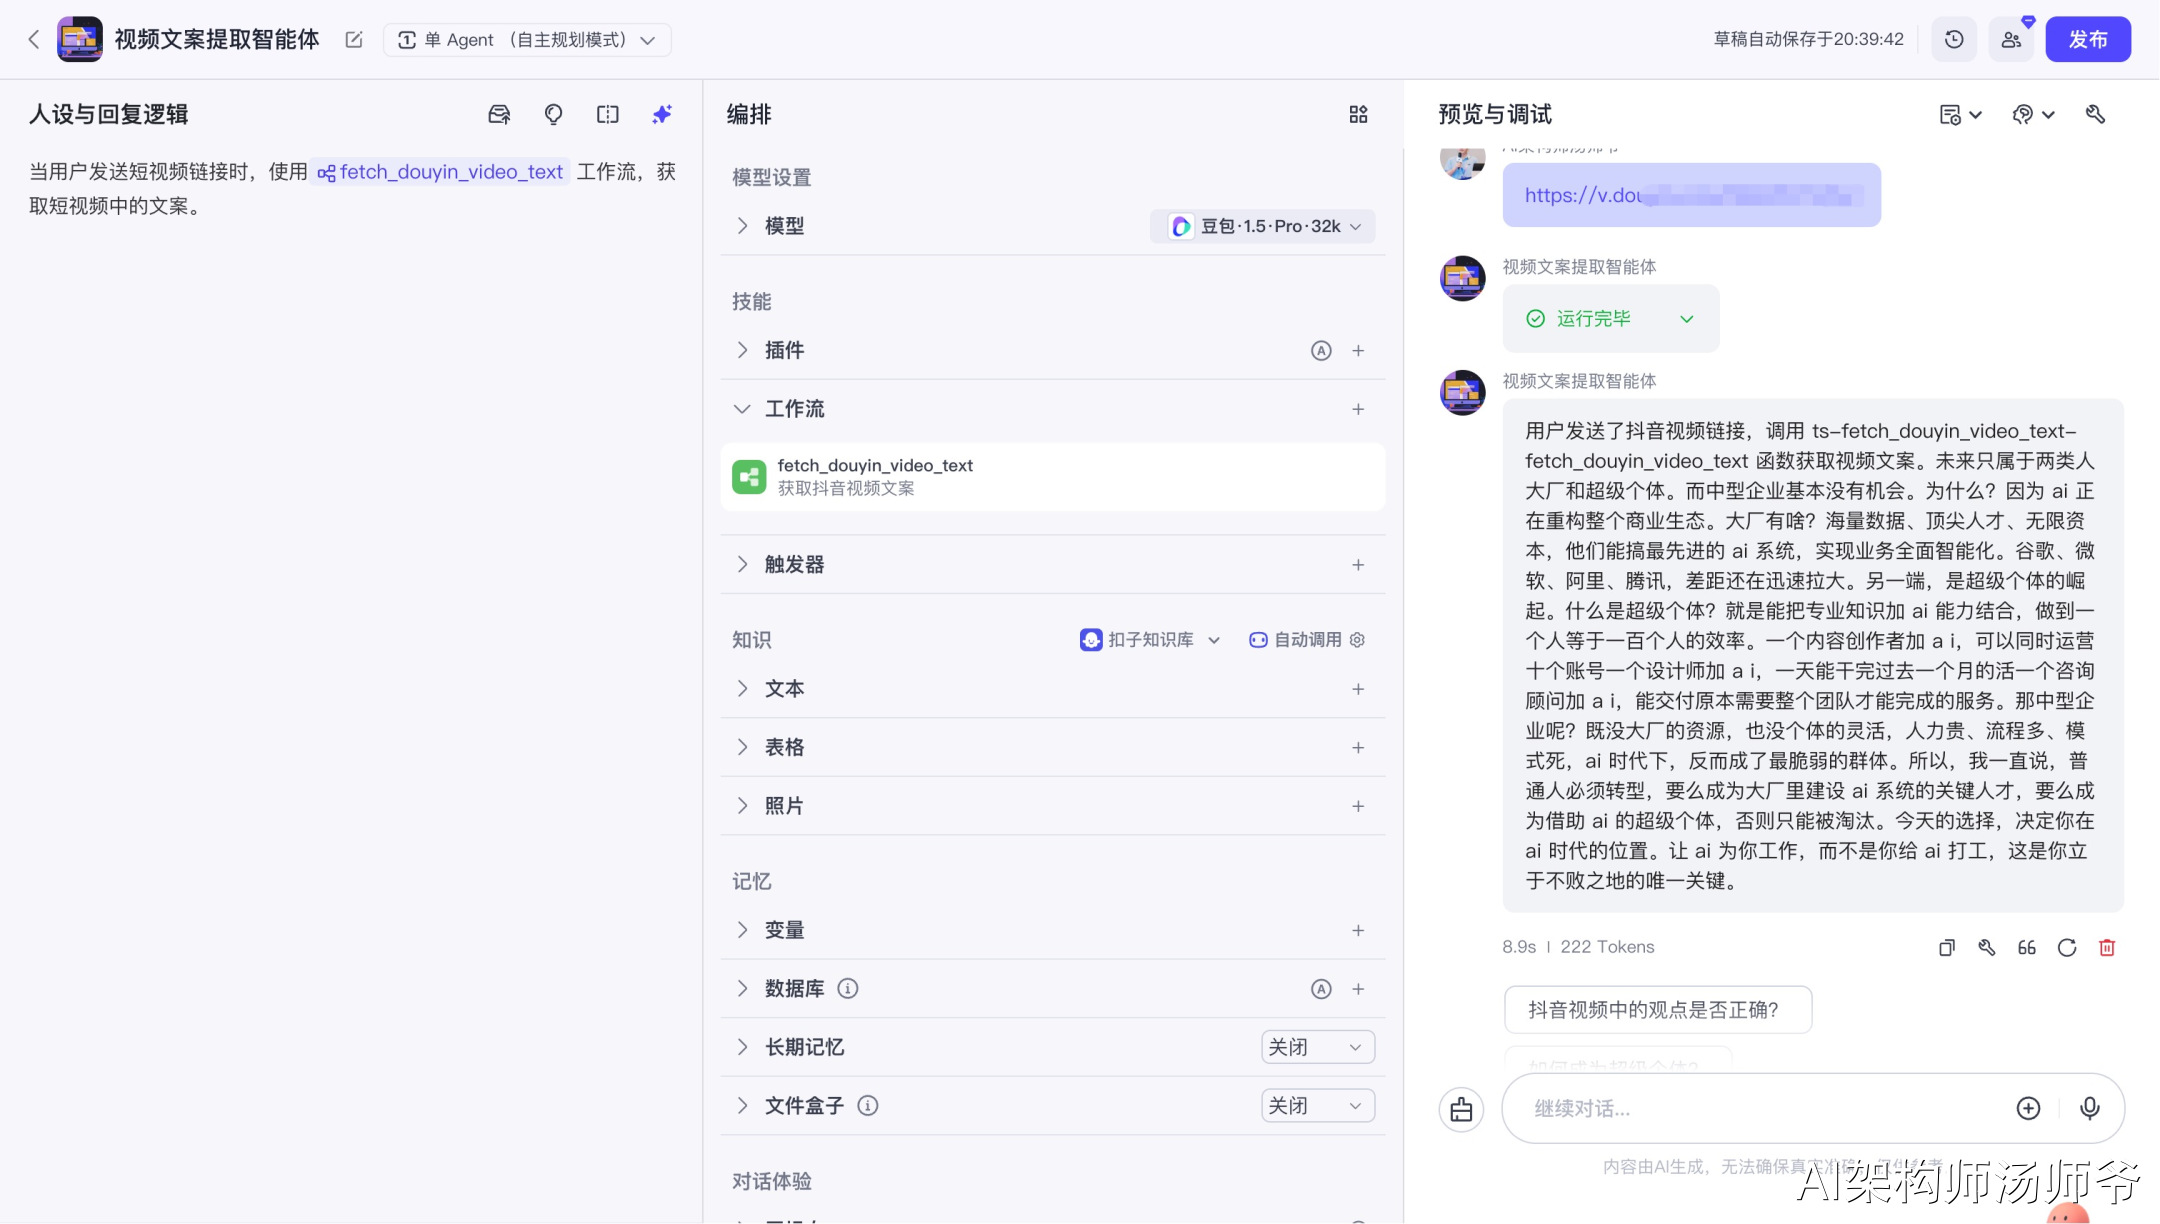The width and height of the screenshot is (2160, 1224).
Task: Expand the 照片 knowledge row
Action: (x=742, y=805)
